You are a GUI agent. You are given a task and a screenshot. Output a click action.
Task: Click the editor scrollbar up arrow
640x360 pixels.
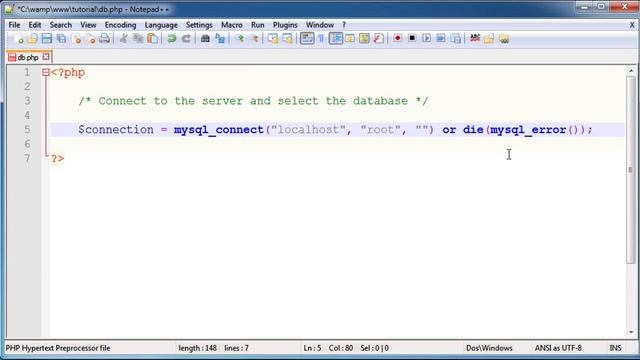tap(631, 71)
